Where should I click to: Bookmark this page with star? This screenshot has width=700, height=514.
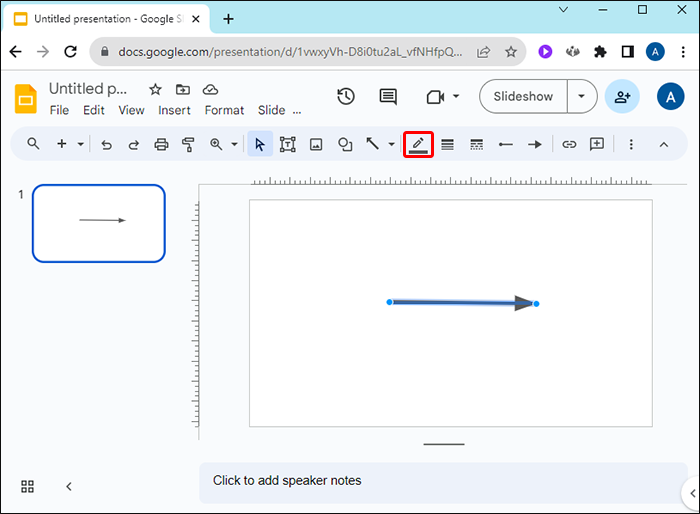coord(511,52)
